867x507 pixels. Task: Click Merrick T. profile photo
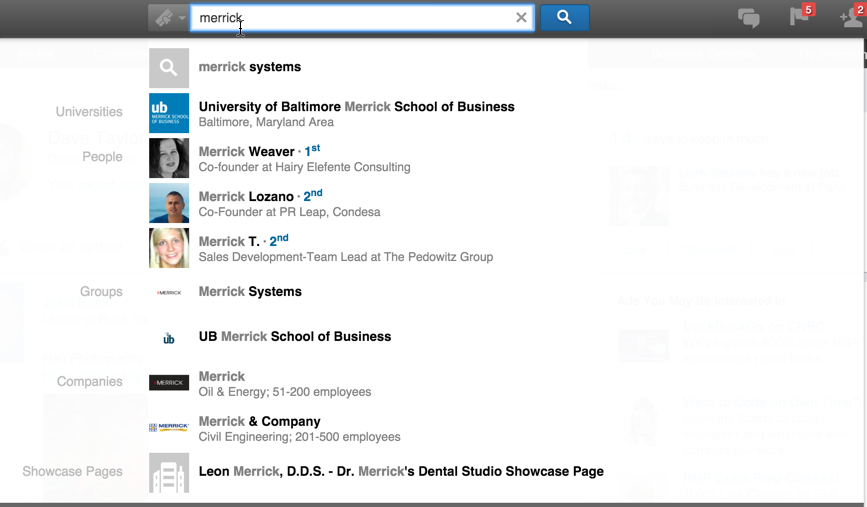coord(169,248)
